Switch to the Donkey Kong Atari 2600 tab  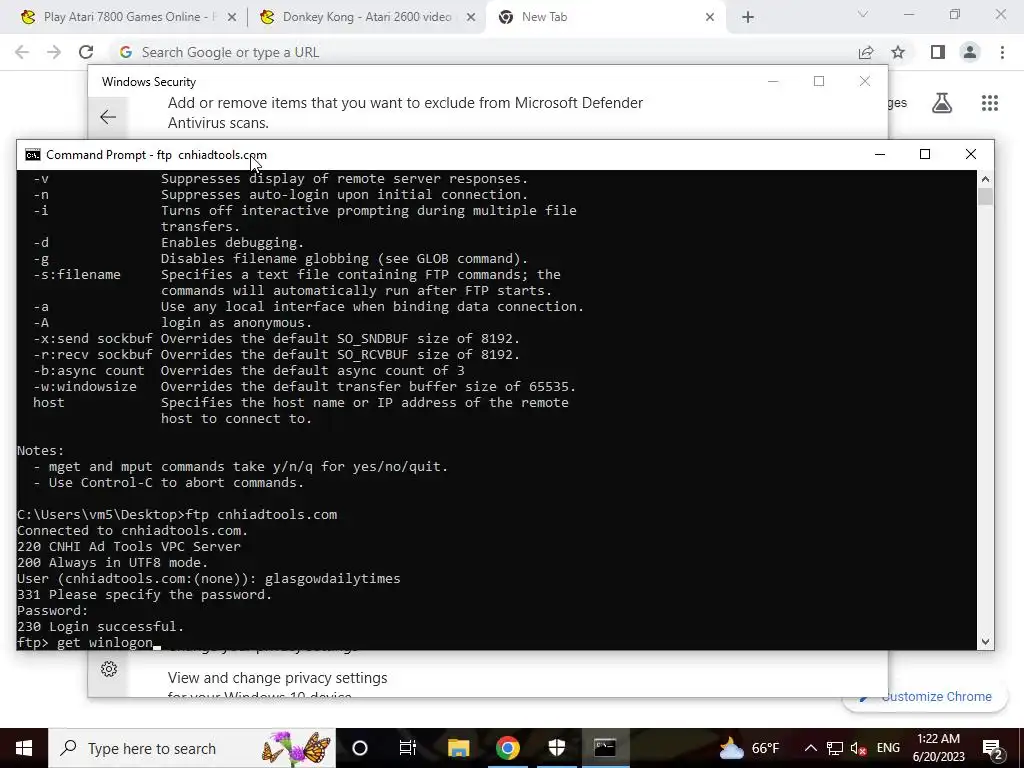(x=366, y=17)
